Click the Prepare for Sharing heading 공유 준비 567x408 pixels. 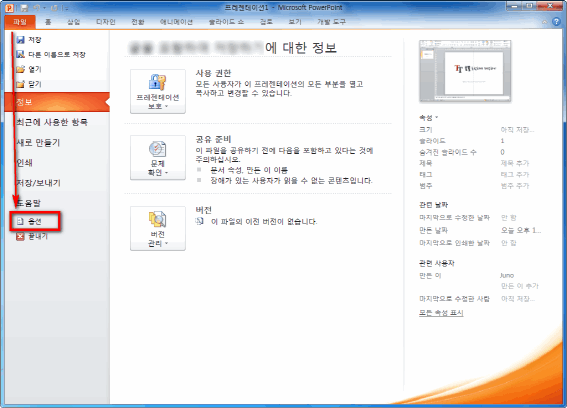tap(213, 139)
